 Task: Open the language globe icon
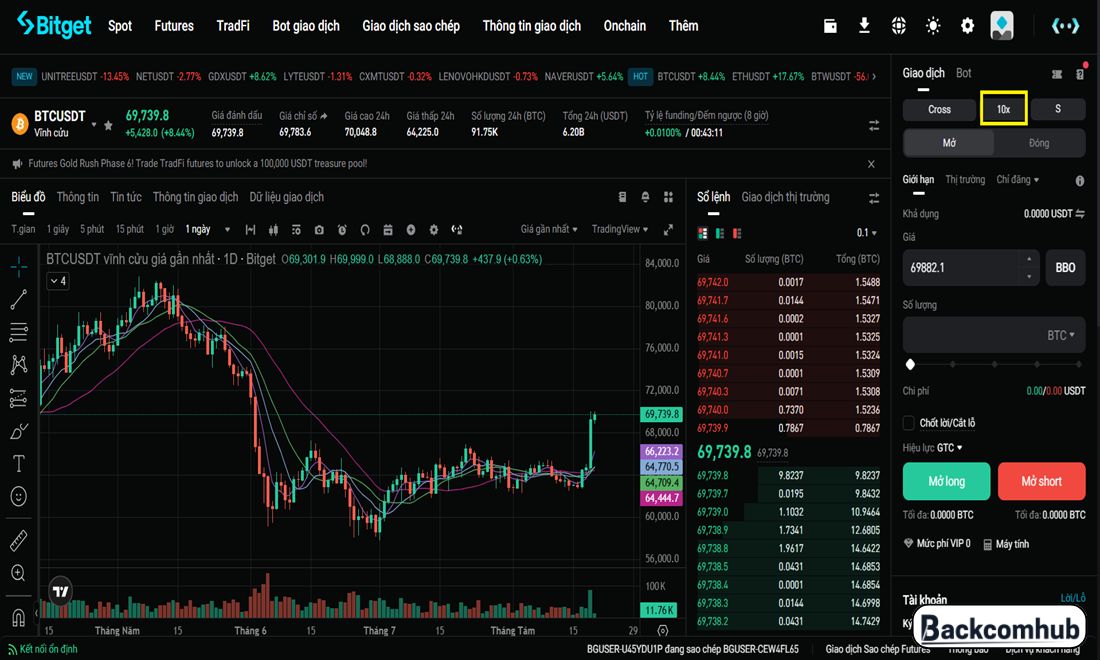click(899, 26)
